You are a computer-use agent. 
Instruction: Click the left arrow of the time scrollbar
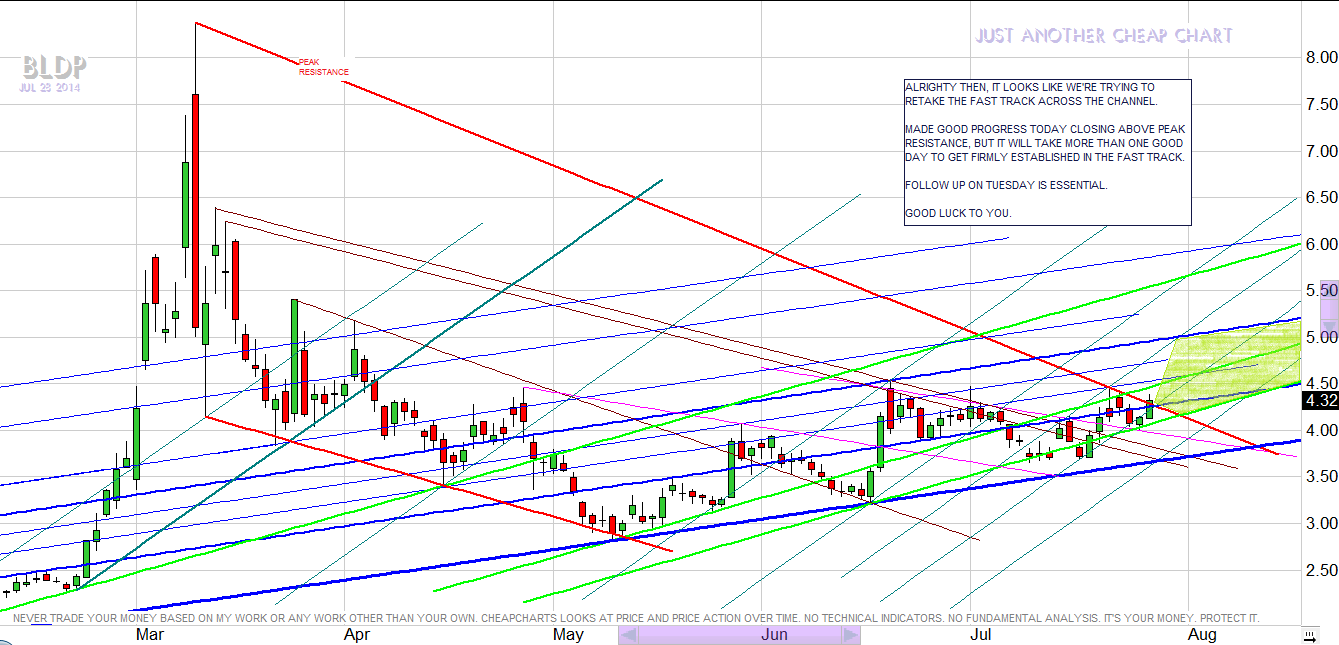pos(628,635)
